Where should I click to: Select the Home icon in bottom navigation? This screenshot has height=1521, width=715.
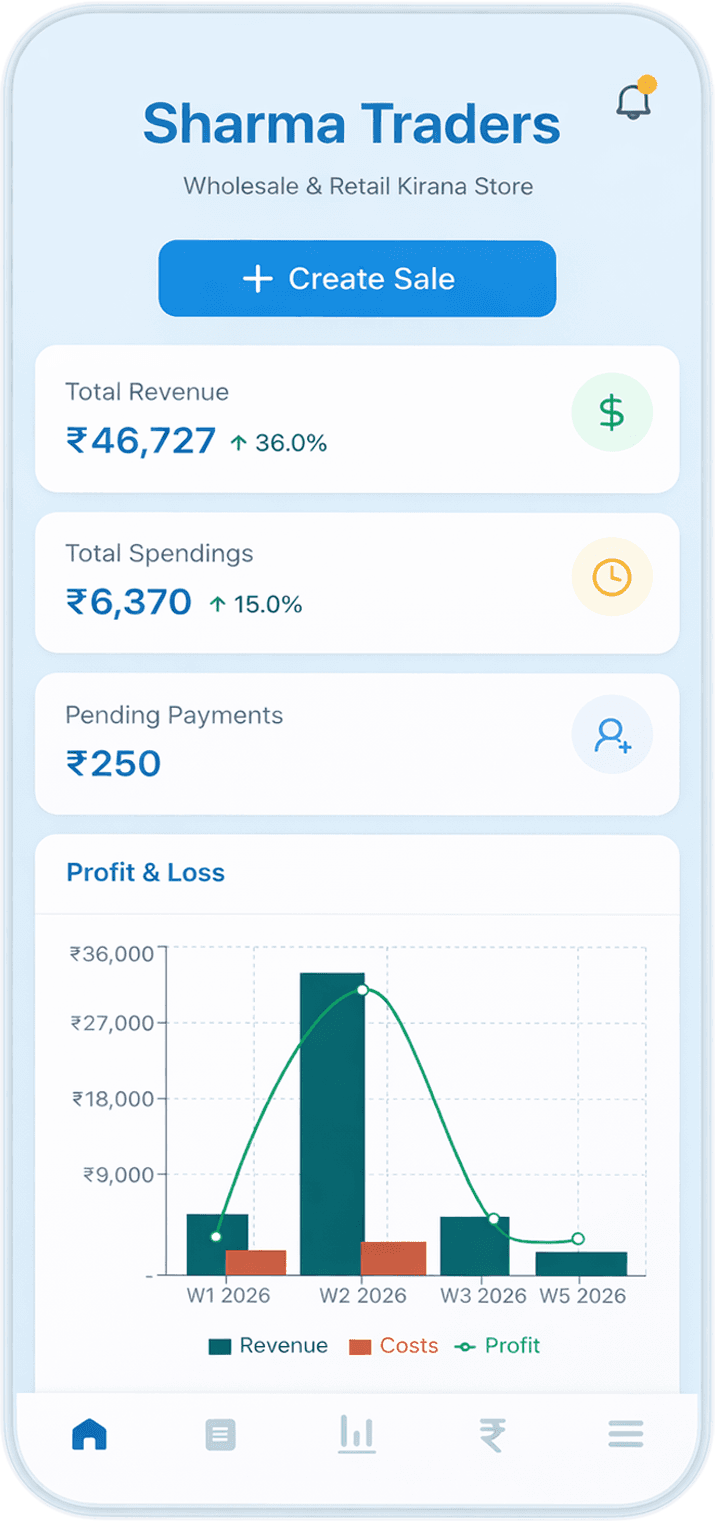coord(89,1434)
